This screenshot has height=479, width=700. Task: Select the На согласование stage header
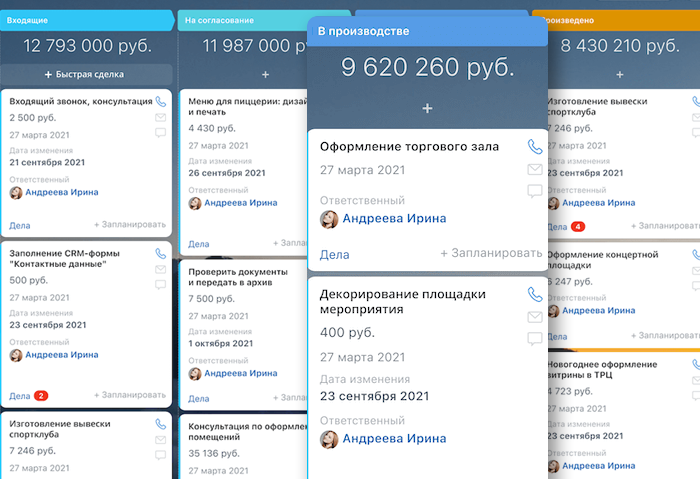pyautogui.click(x=240, y=19)
